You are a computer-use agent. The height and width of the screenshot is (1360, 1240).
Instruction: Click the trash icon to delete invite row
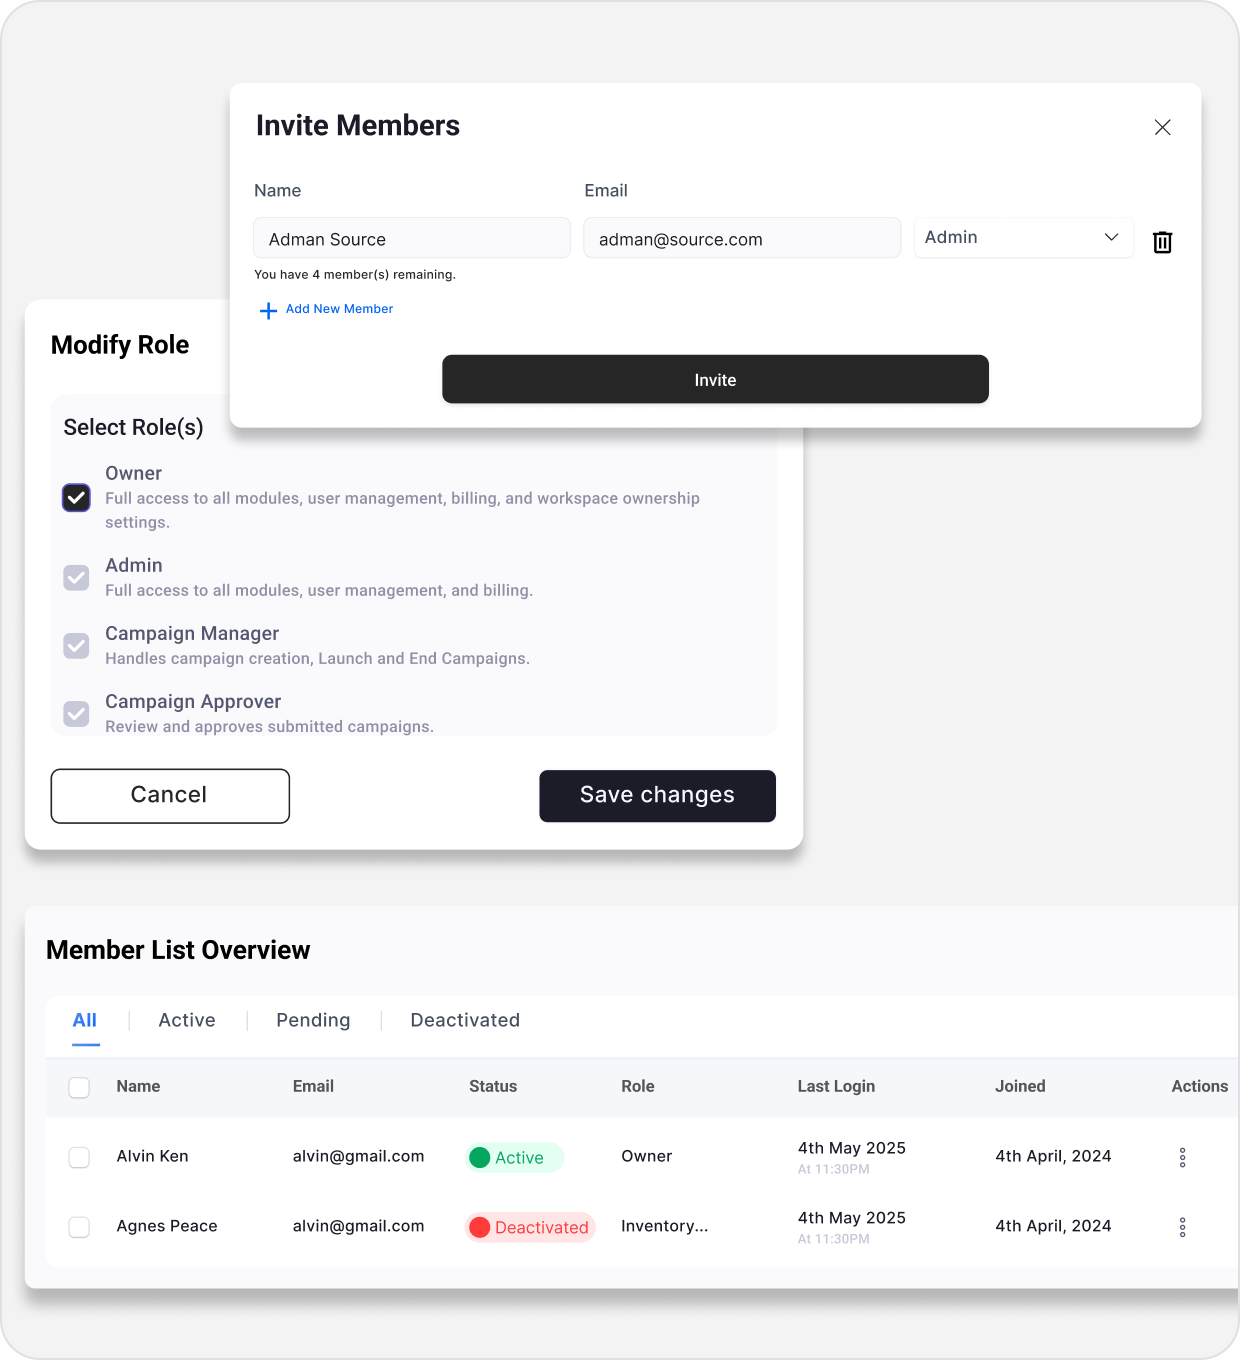(x=1162, y=242)
